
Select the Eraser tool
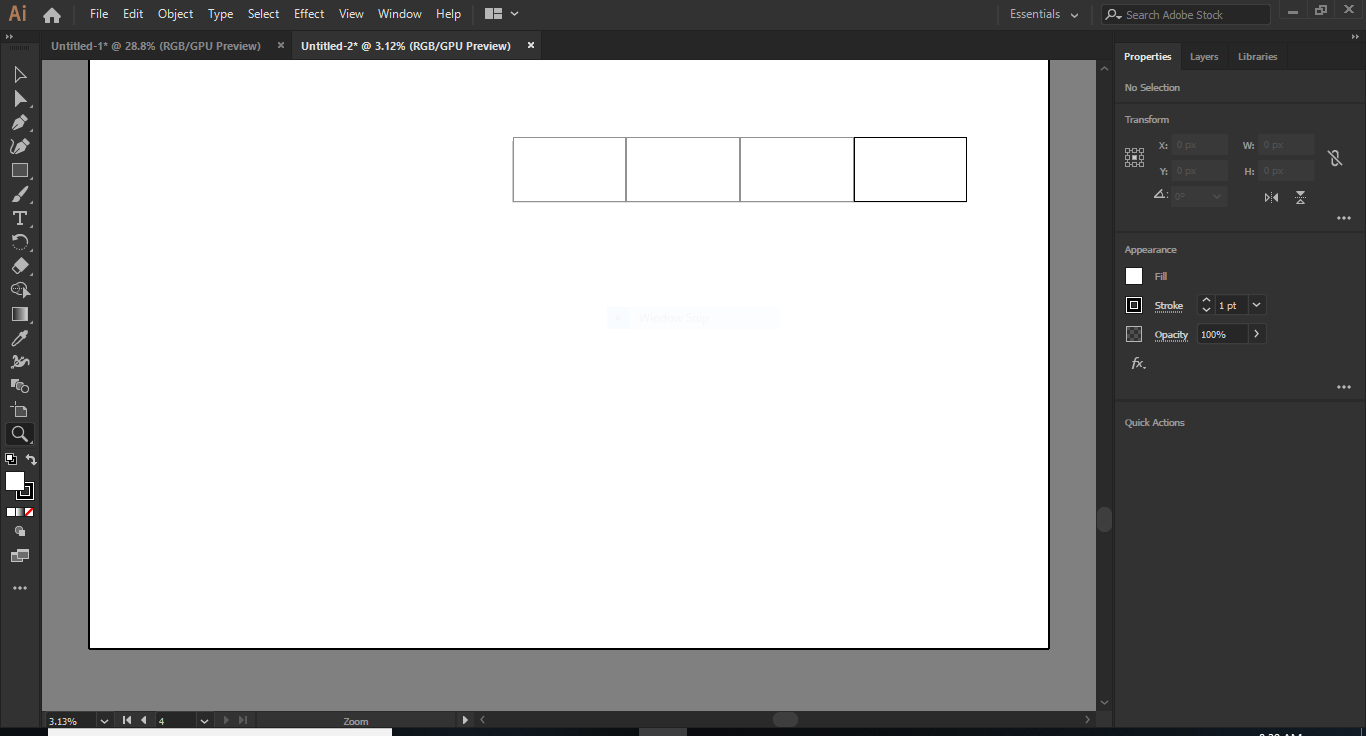coord(19,266)
